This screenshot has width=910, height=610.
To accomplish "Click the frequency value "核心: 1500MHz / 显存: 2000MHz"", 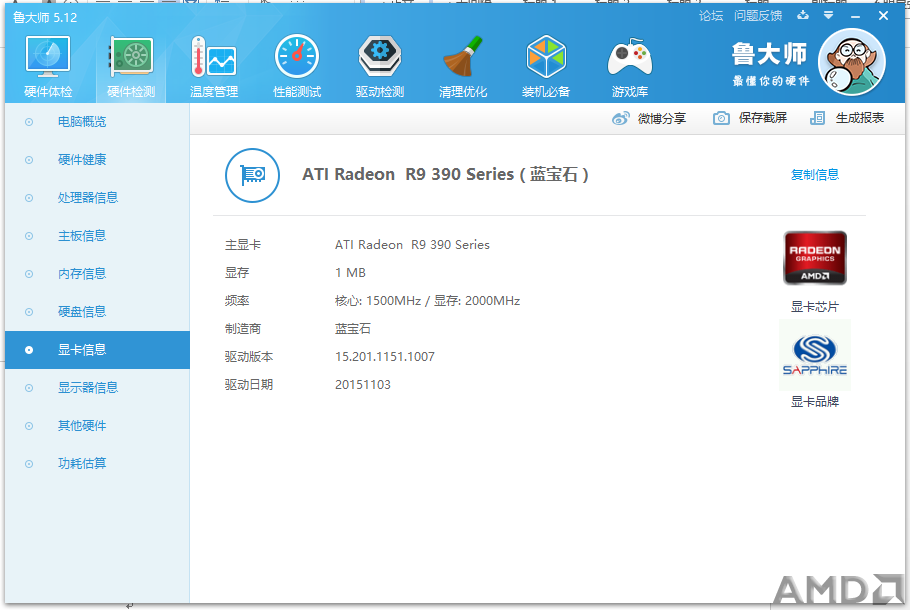I will 427,301.
